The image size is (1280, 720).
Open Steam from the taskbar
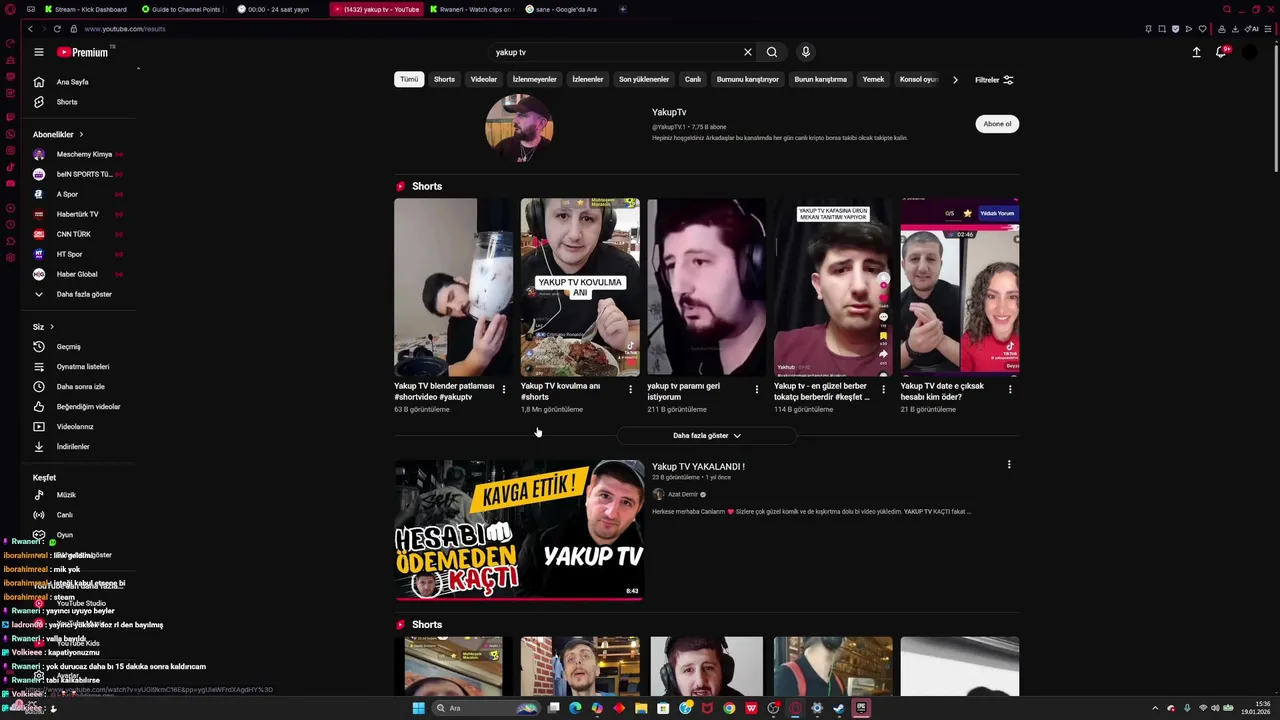pos(839,708)
